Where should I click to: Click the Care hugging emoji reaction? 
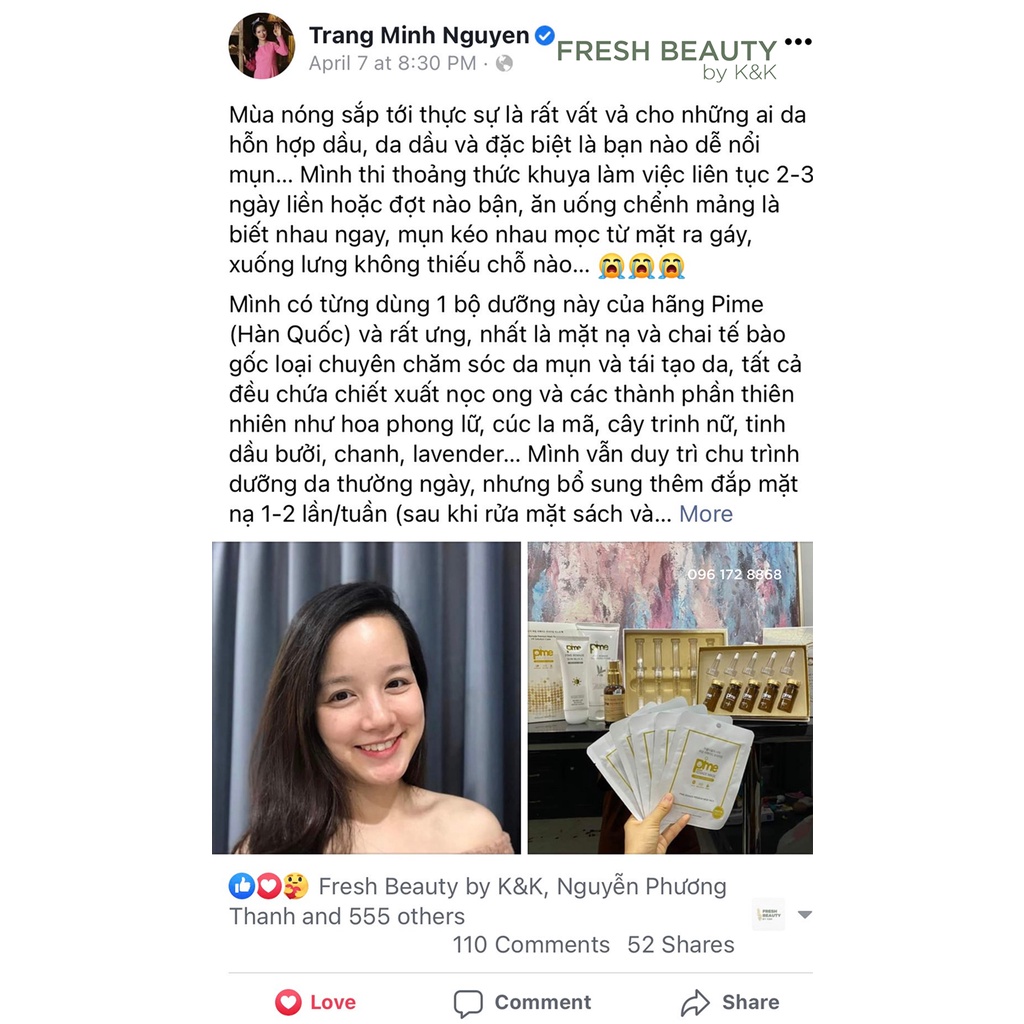[295, 886]
